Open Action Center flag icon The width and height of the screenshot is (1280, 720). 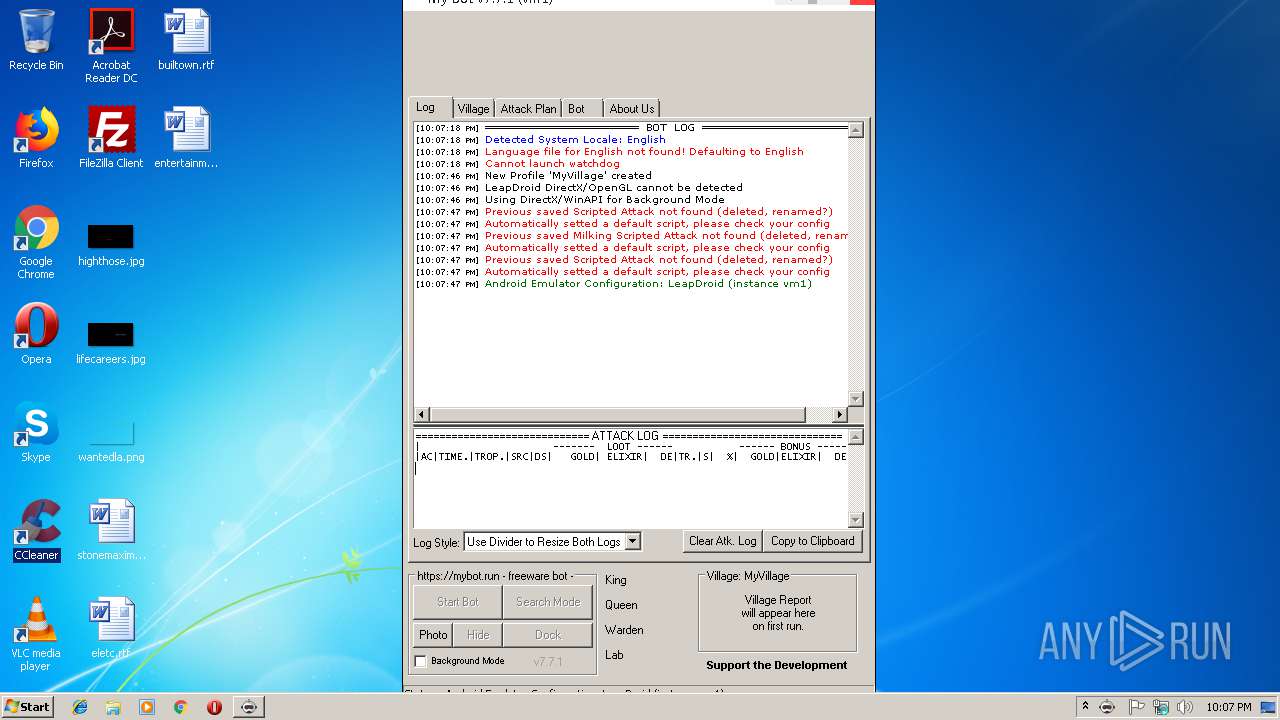(1136, 707)
